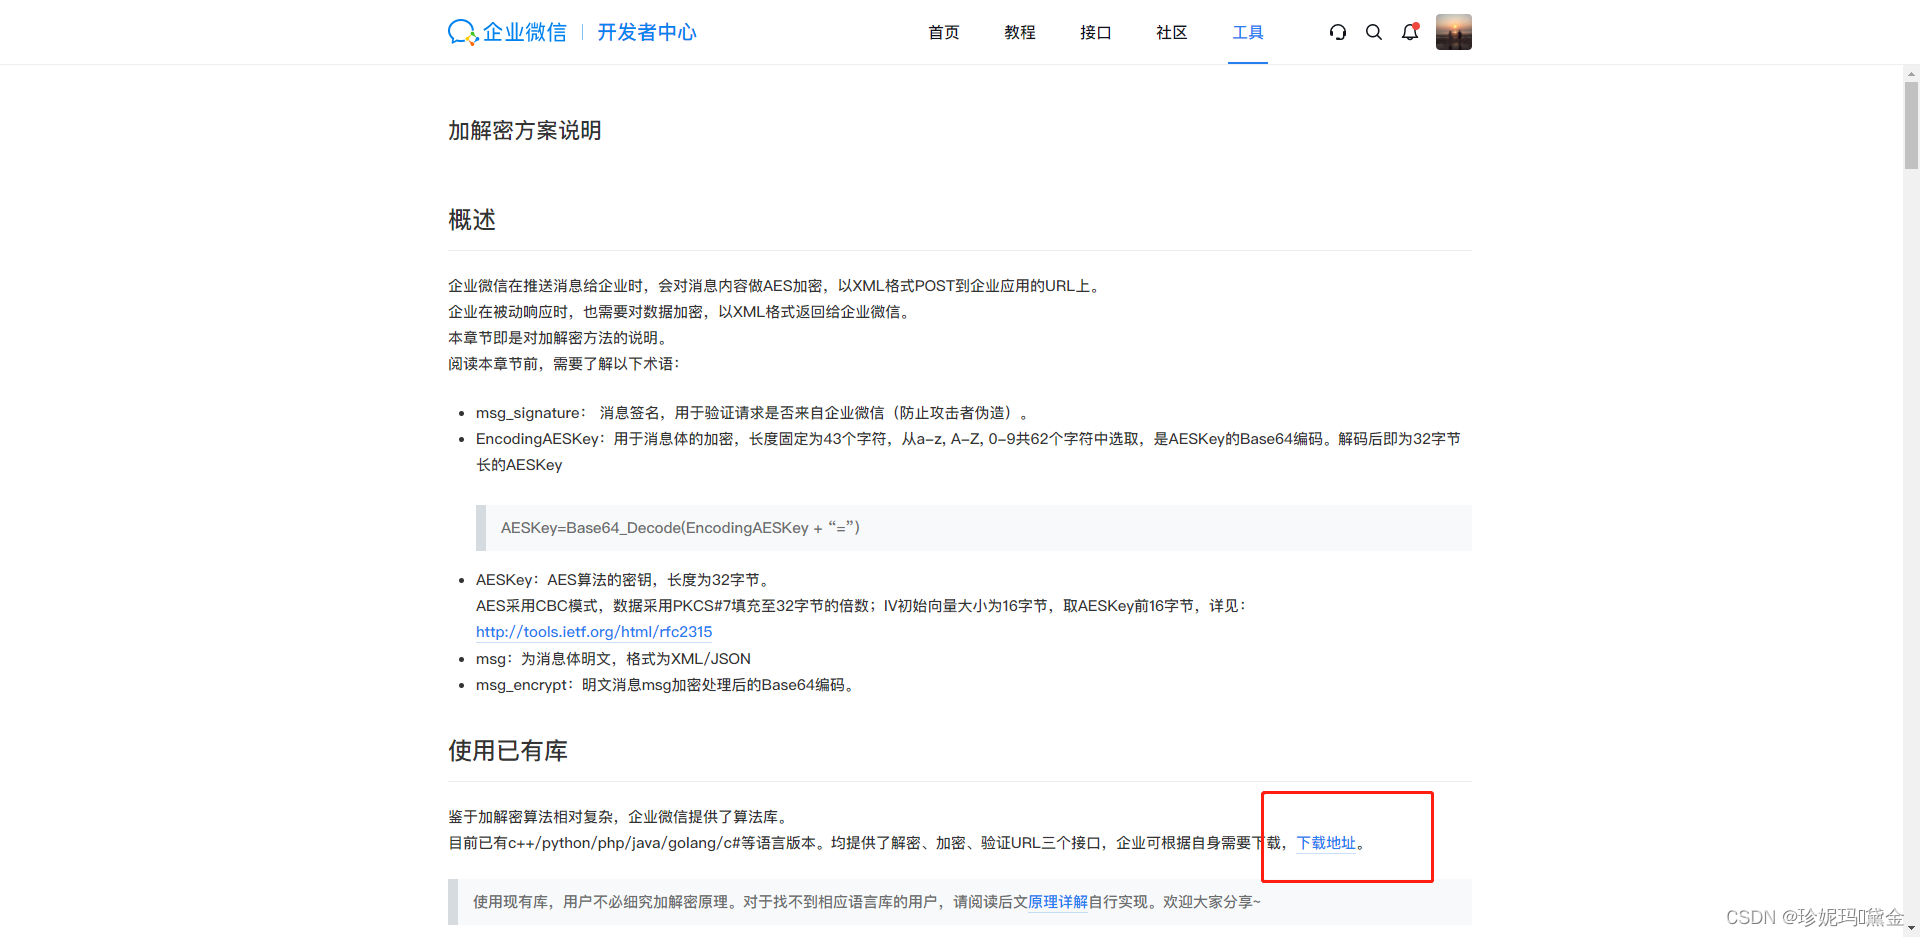Open the customer support headset icon
Image resolution: width=1920 pixels, height=937 pixels.
point(1338,32)
